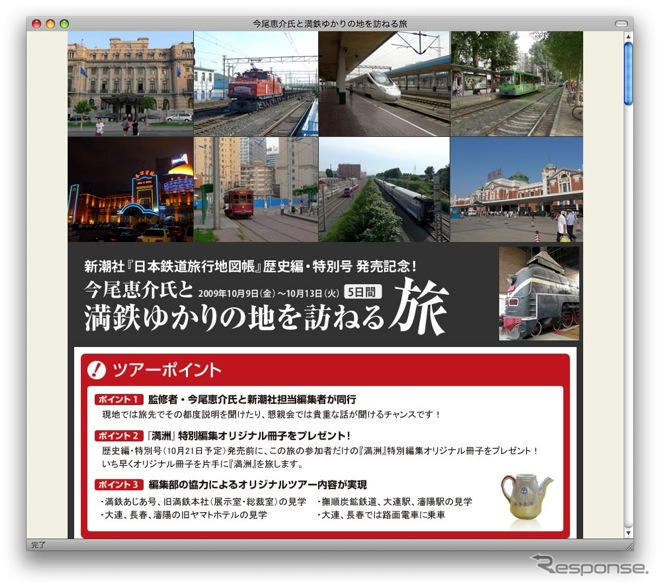Click the bullet 満鉄あじあ号、旧満鉄本社
Screen dimensions: 660x587
tap(203, 502)
